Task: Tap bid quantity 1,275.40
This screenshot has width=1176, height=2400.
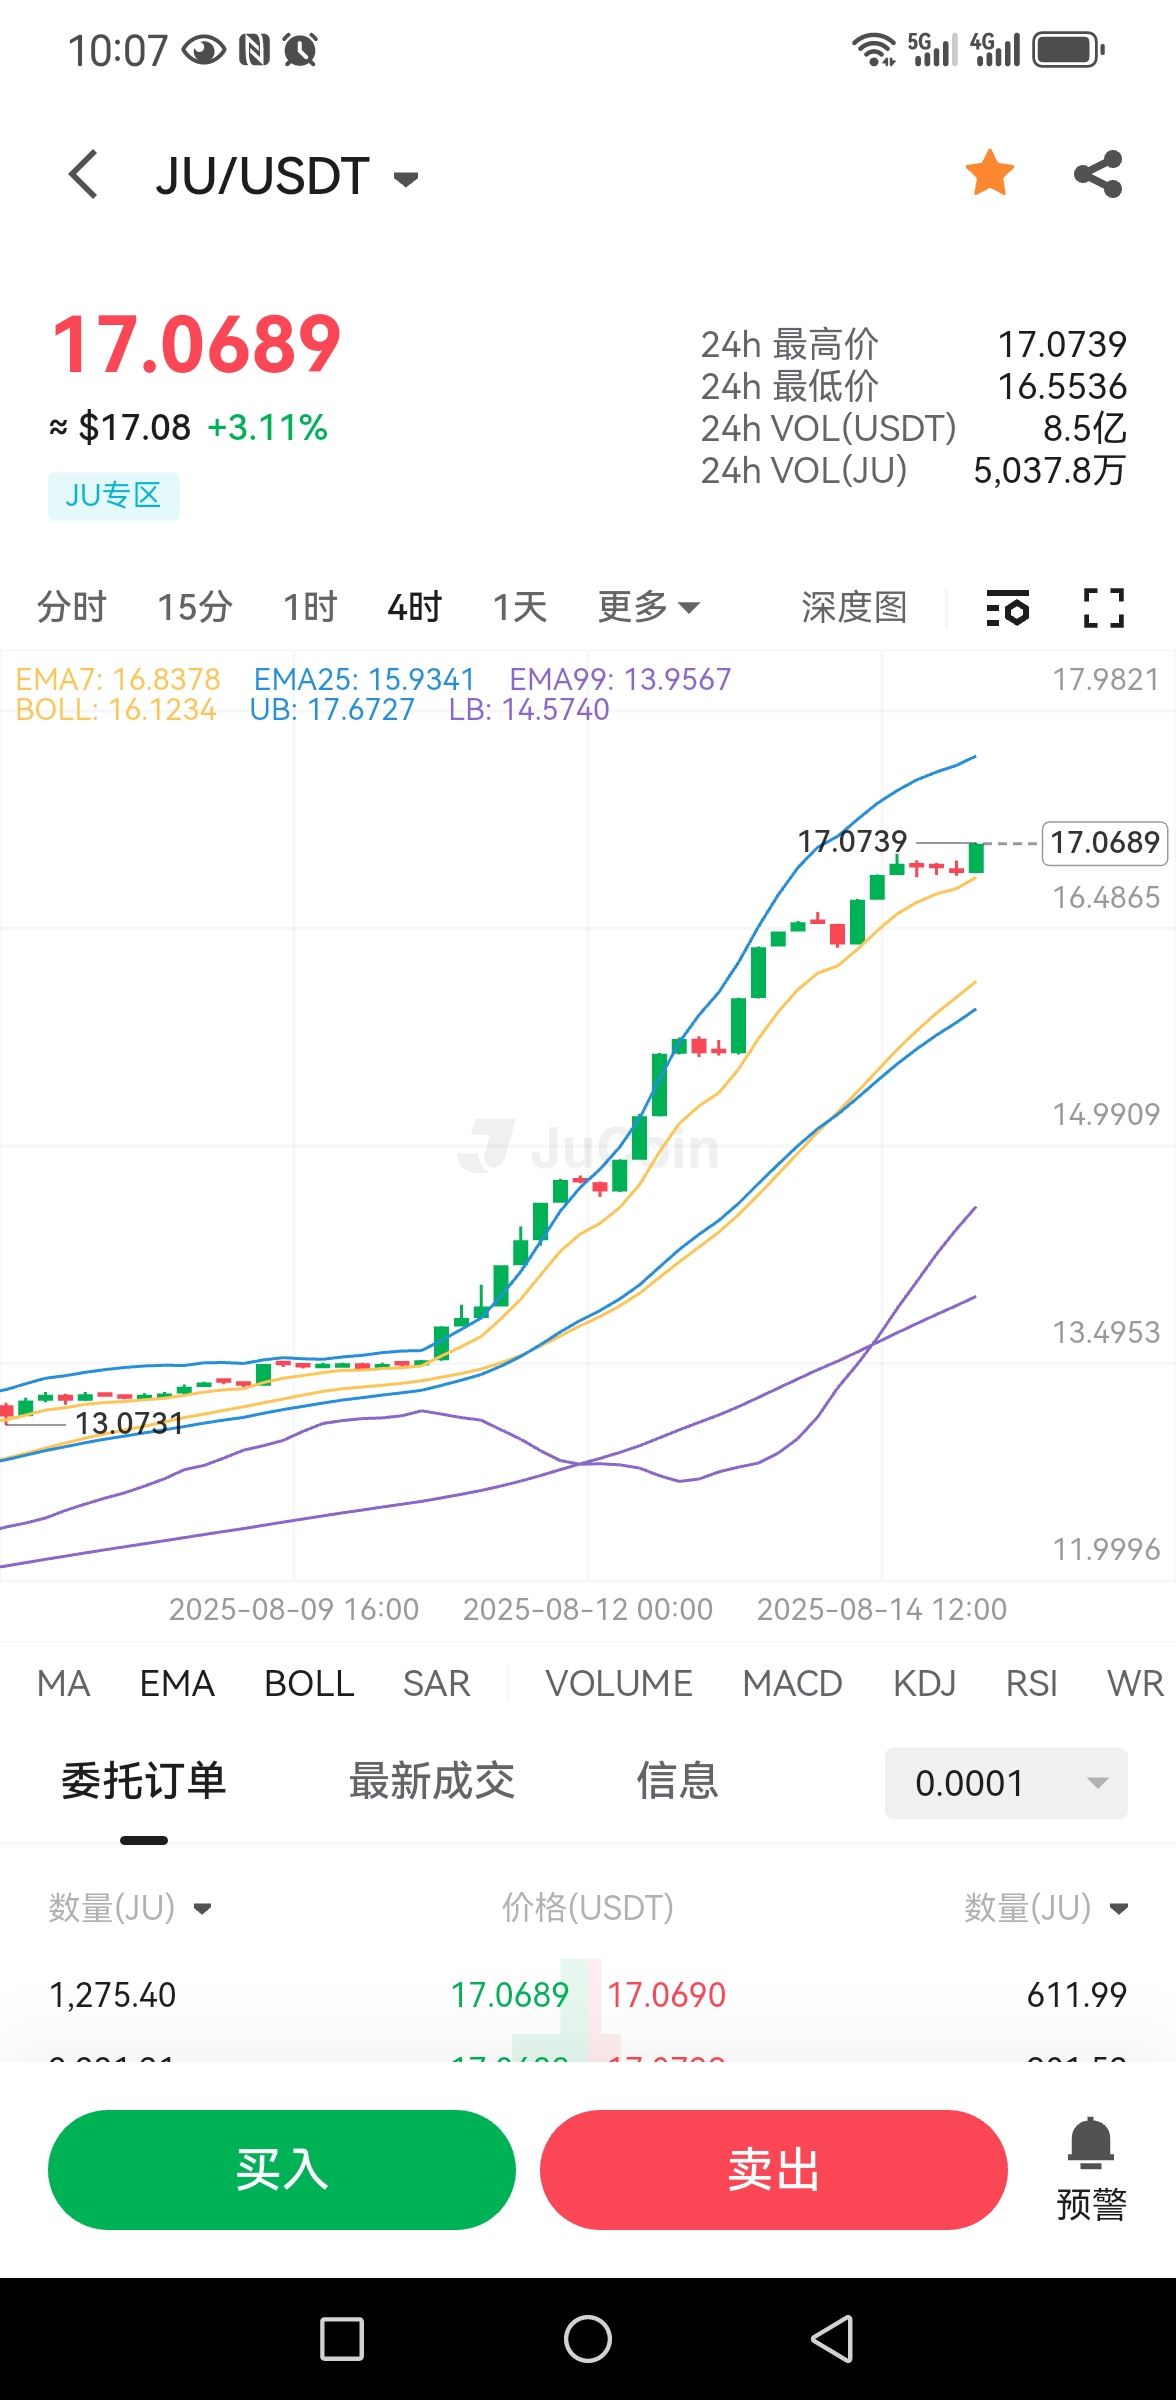Action: point(113,1995)
